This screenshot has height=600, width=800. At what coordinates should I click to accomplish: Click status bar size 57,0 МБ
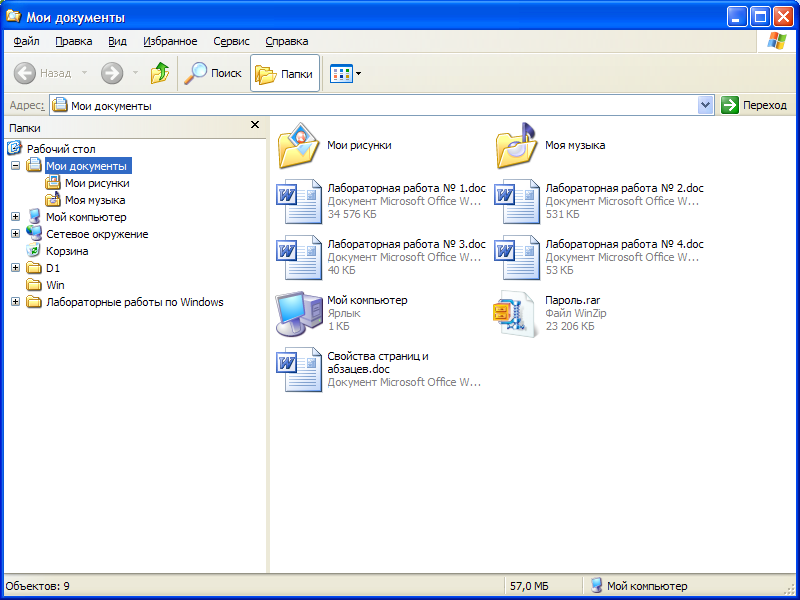point(529,586)
